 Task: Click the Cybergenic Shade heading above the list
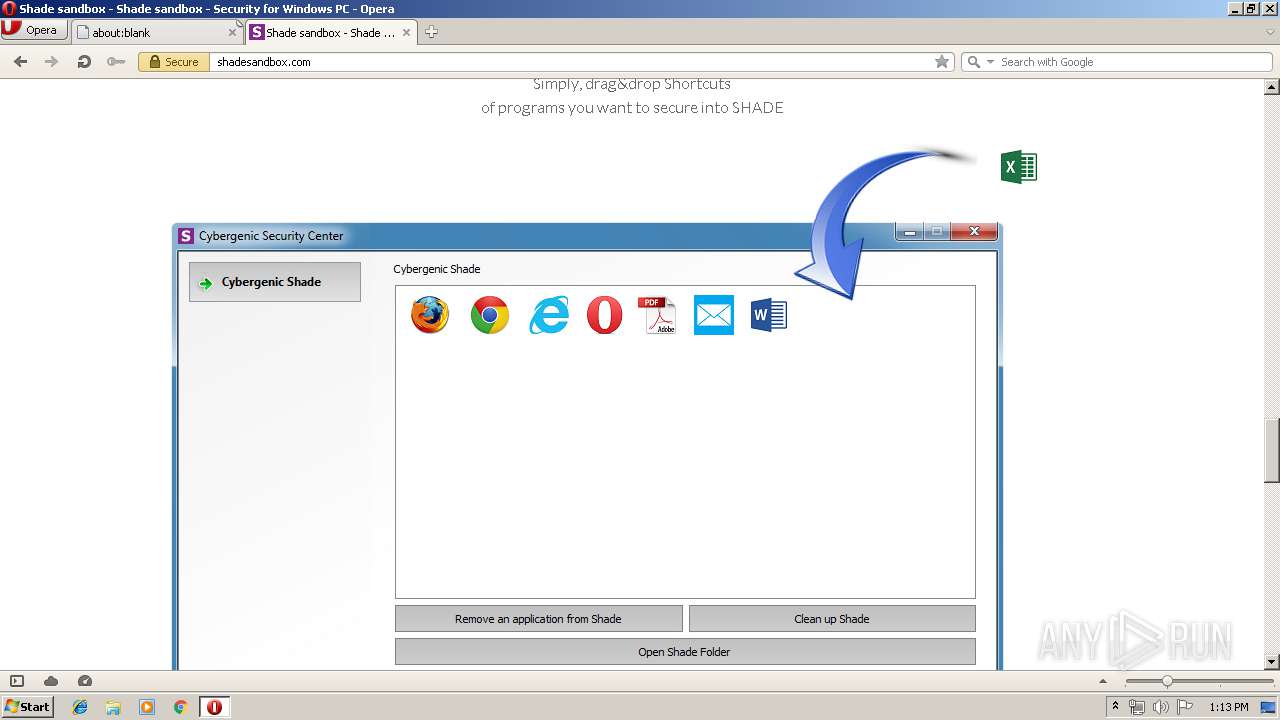(x=437, y=269)
